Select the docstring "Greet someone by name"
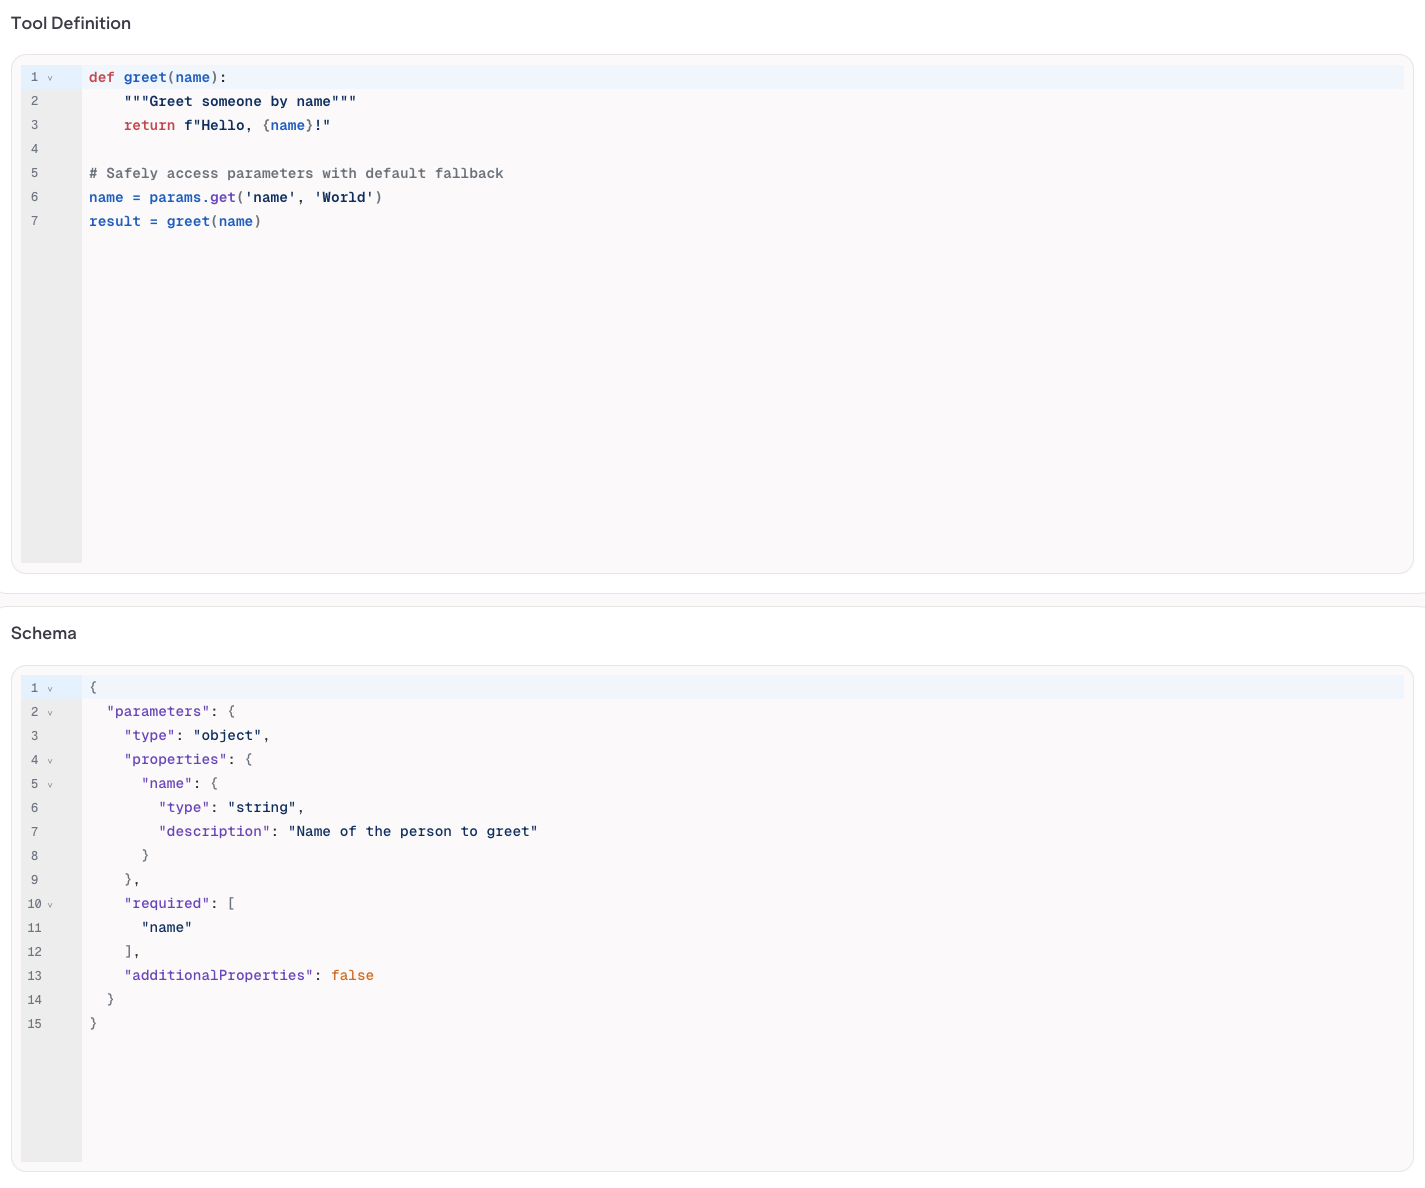Image resolution: width=1425 pixels, height=1188 pixels. point(242,101)
